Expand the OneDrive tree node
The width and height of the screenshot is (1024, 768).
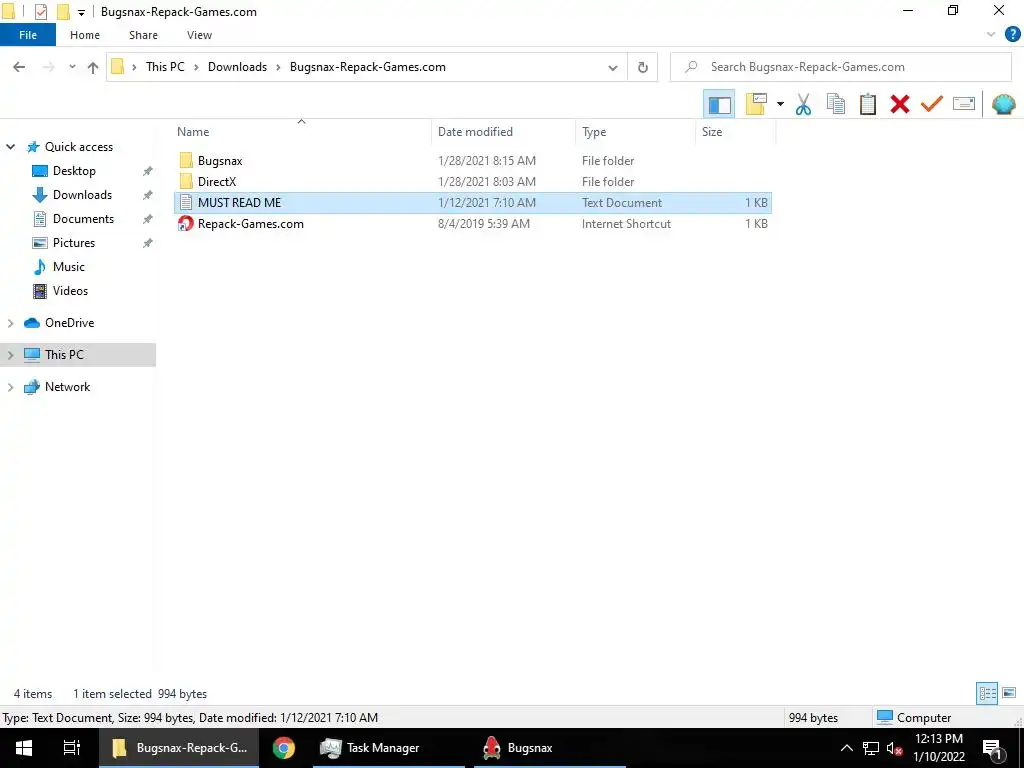10,323
